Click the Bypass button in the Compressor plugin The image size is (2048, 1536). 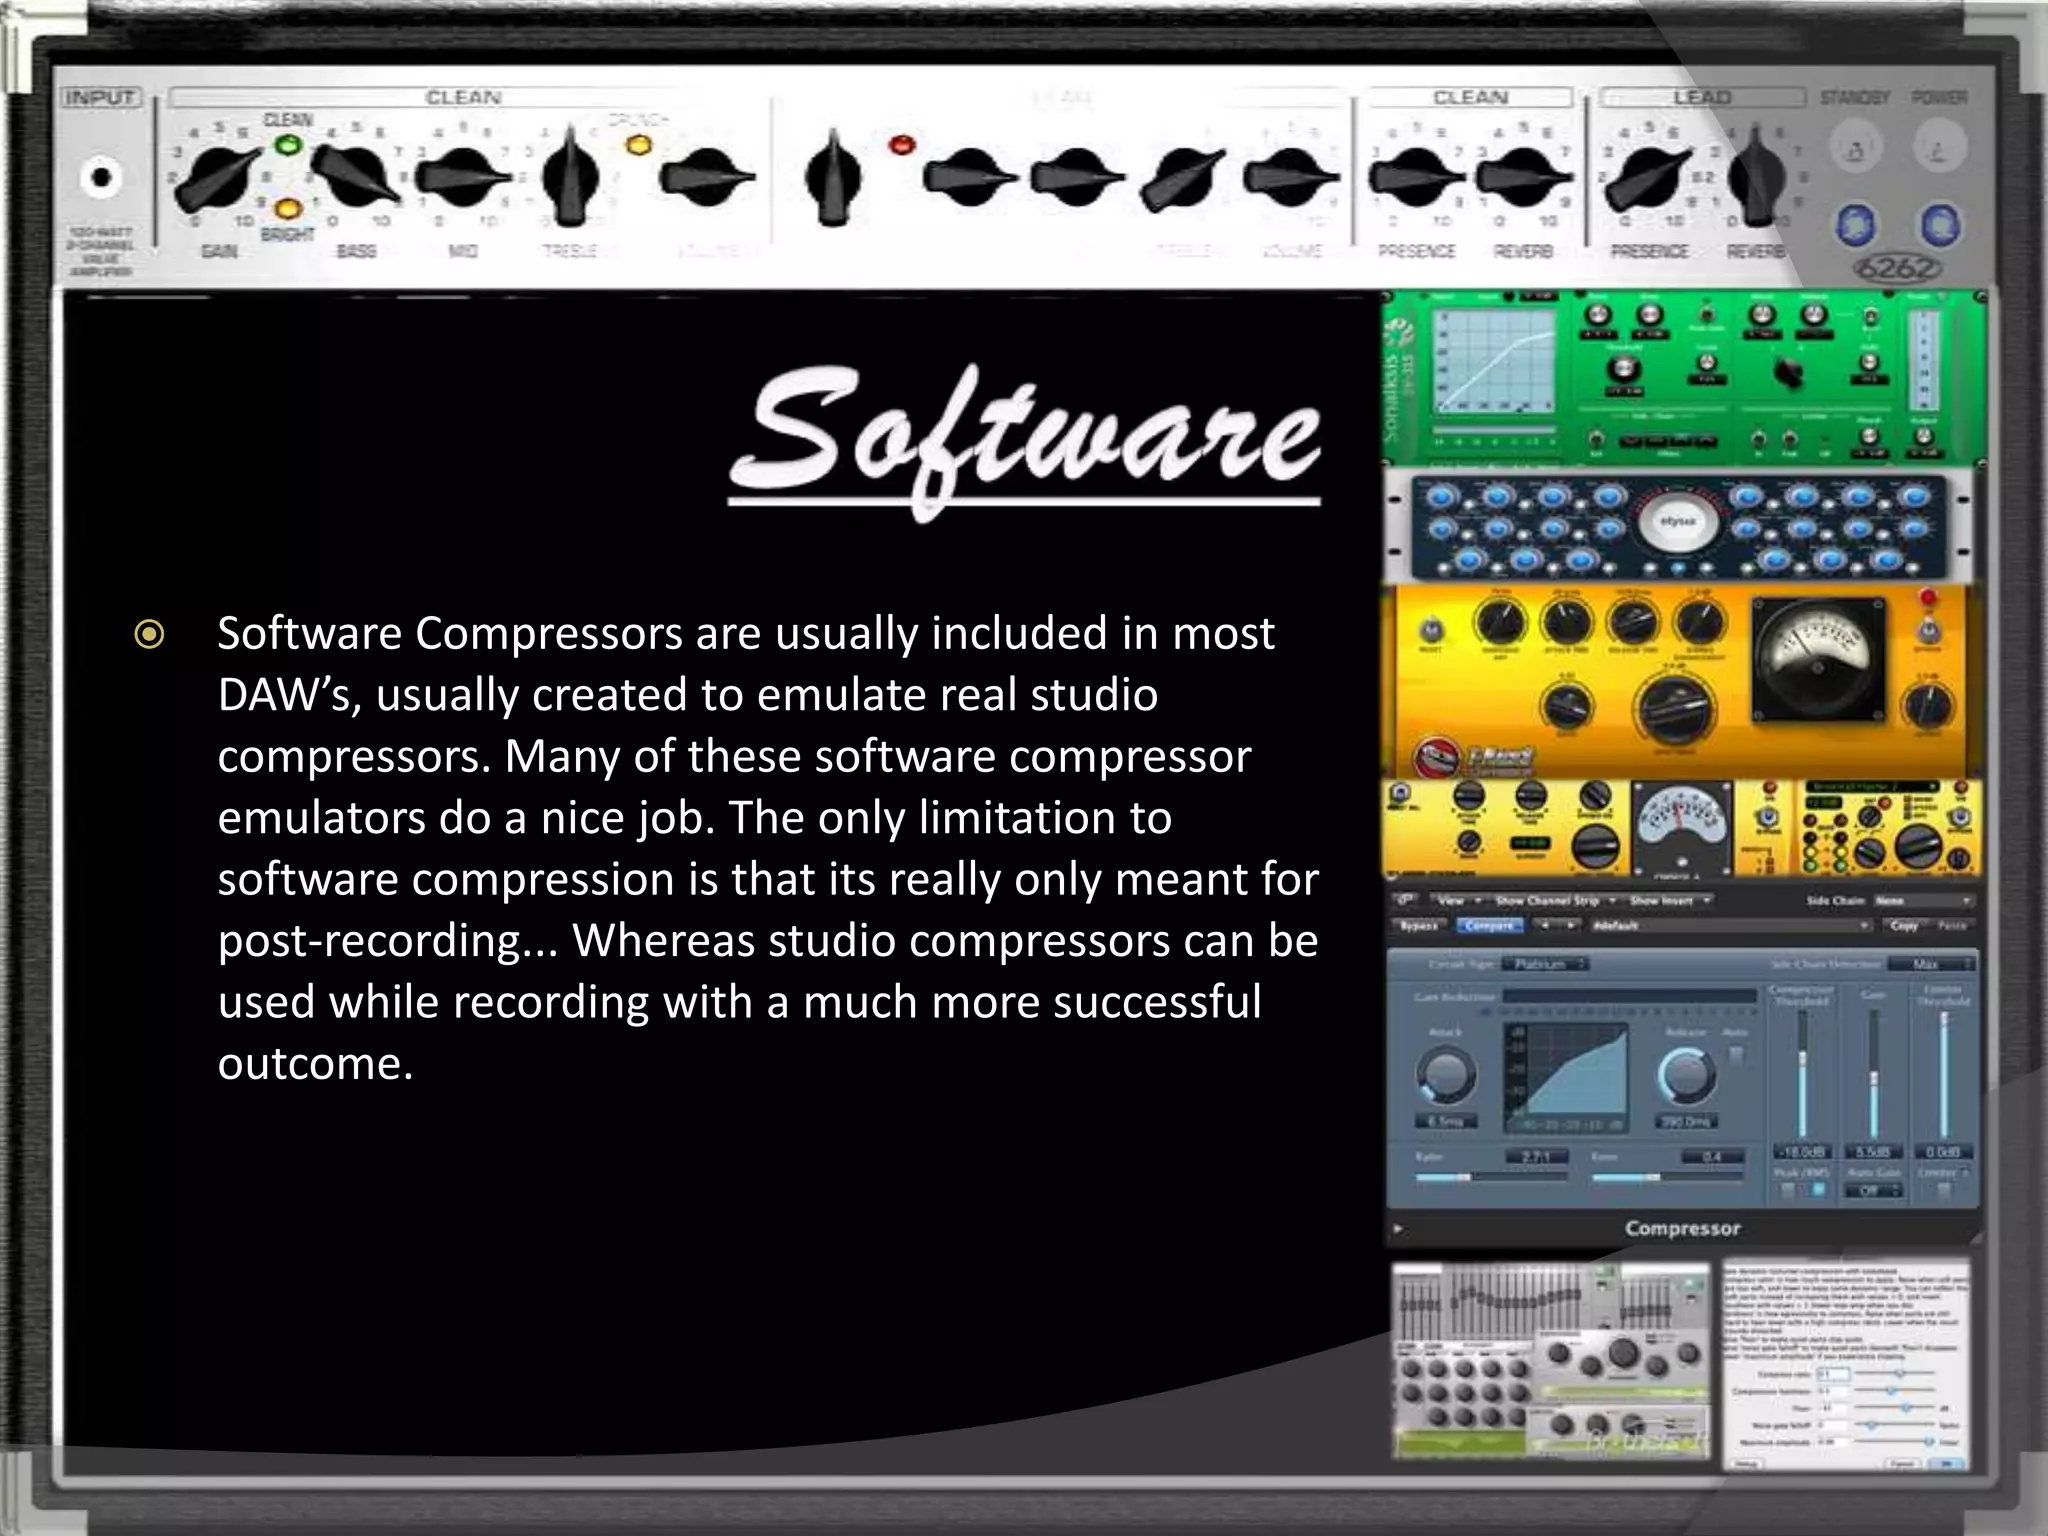pyautogui.click(x=1420, y=925)
